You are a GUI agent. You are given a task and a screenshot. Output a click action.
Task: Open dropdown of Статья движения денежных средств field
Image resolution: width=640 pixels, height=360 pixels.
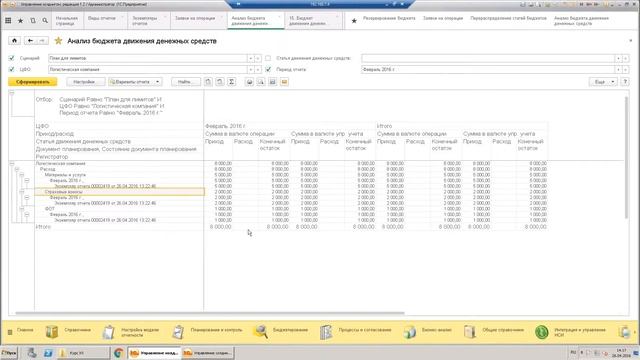(x=618, y=58)
